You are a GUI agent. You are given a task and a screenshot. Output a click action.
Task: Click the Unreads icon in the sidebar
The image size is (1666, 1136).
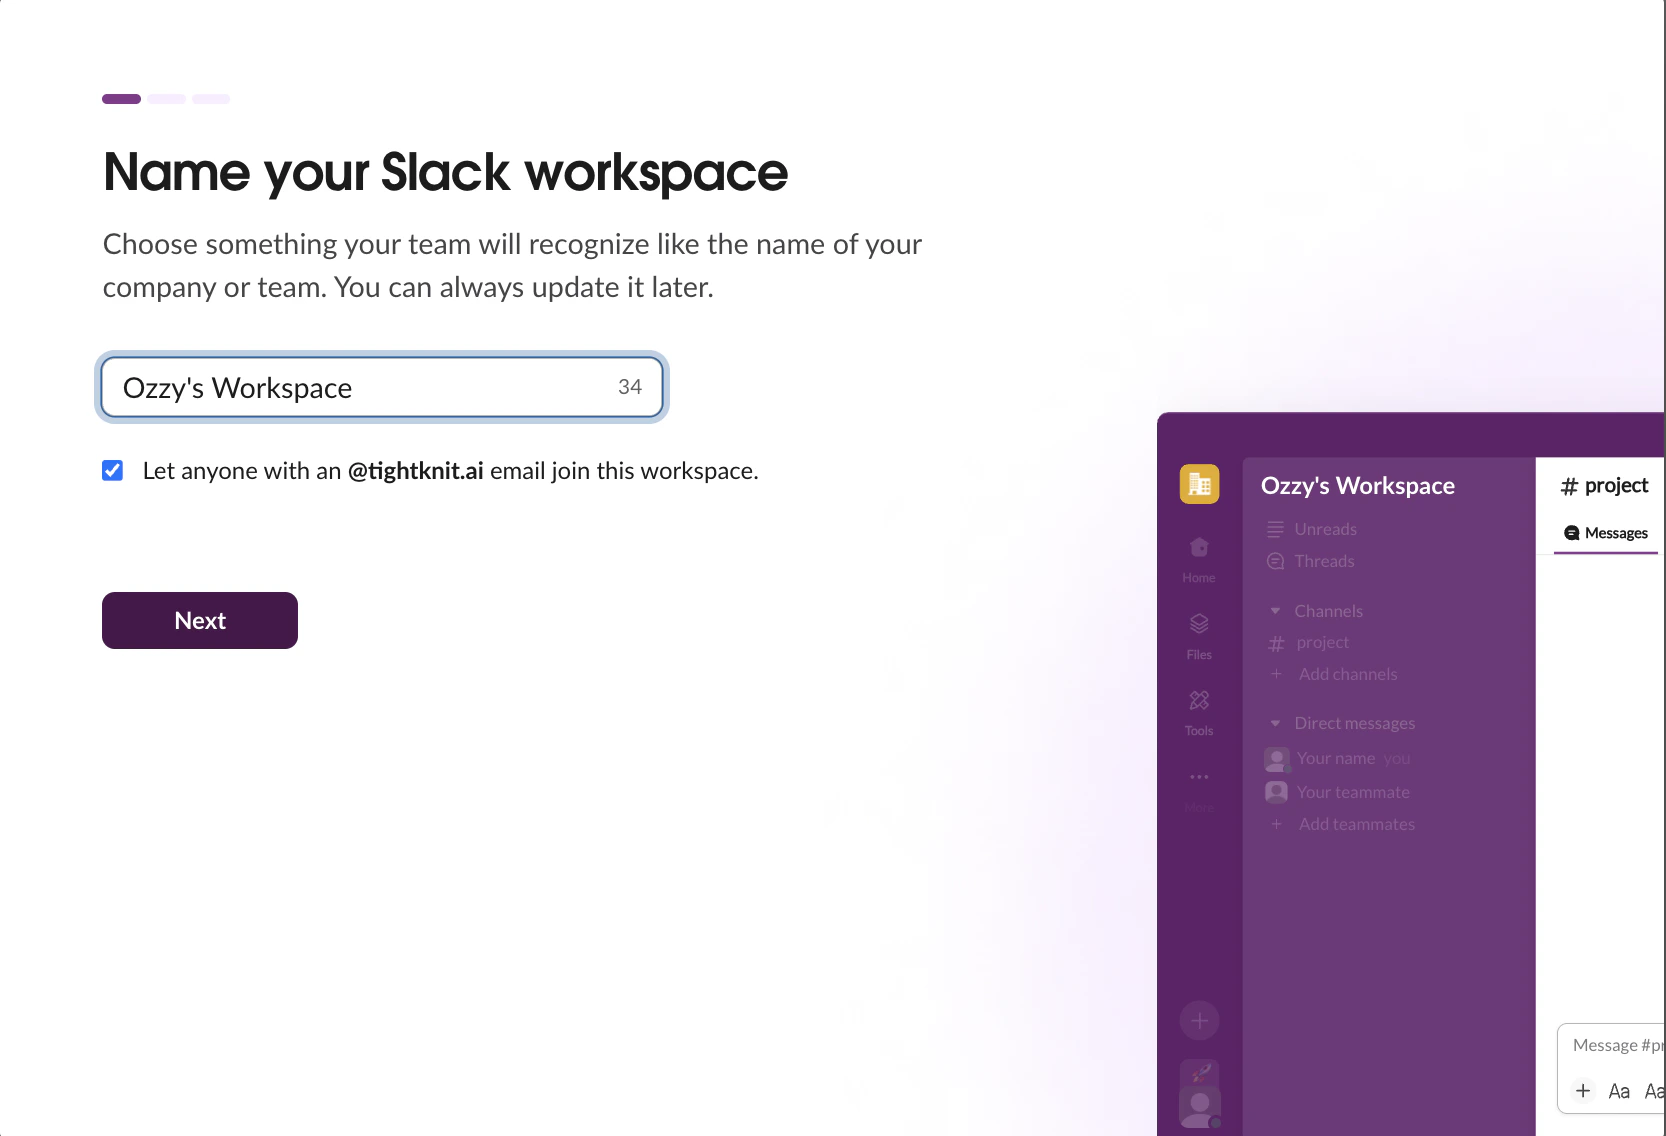point(1275,529)
